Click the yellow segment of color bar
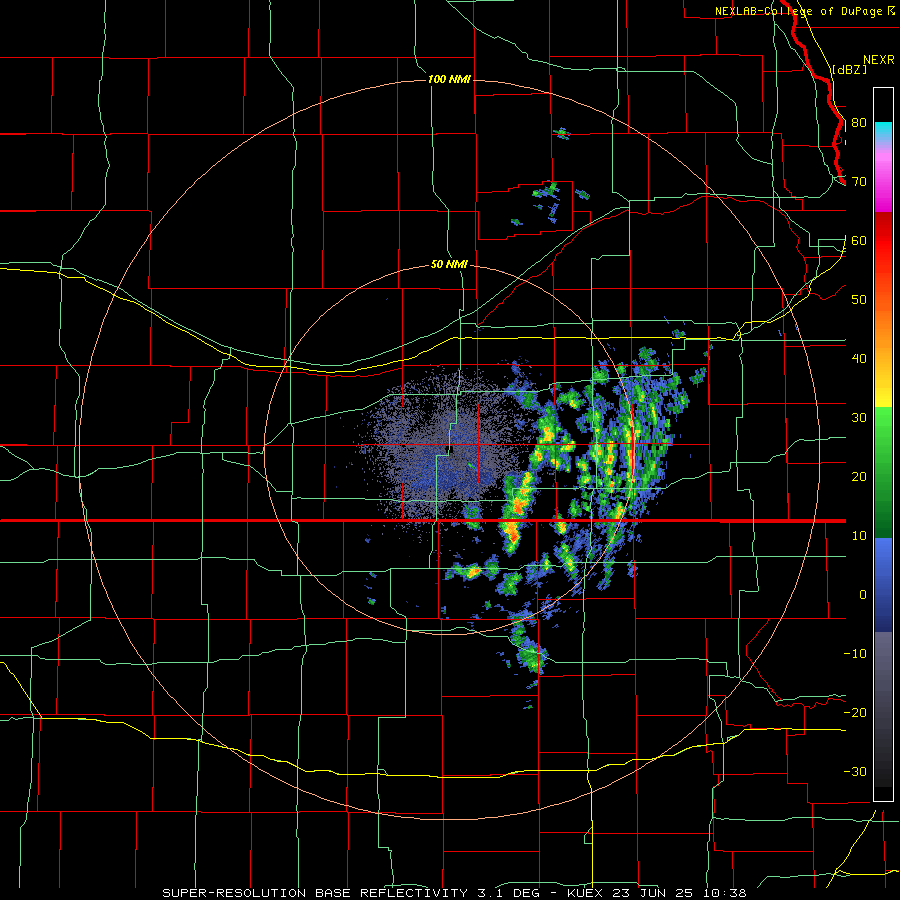 coord(883,390)
